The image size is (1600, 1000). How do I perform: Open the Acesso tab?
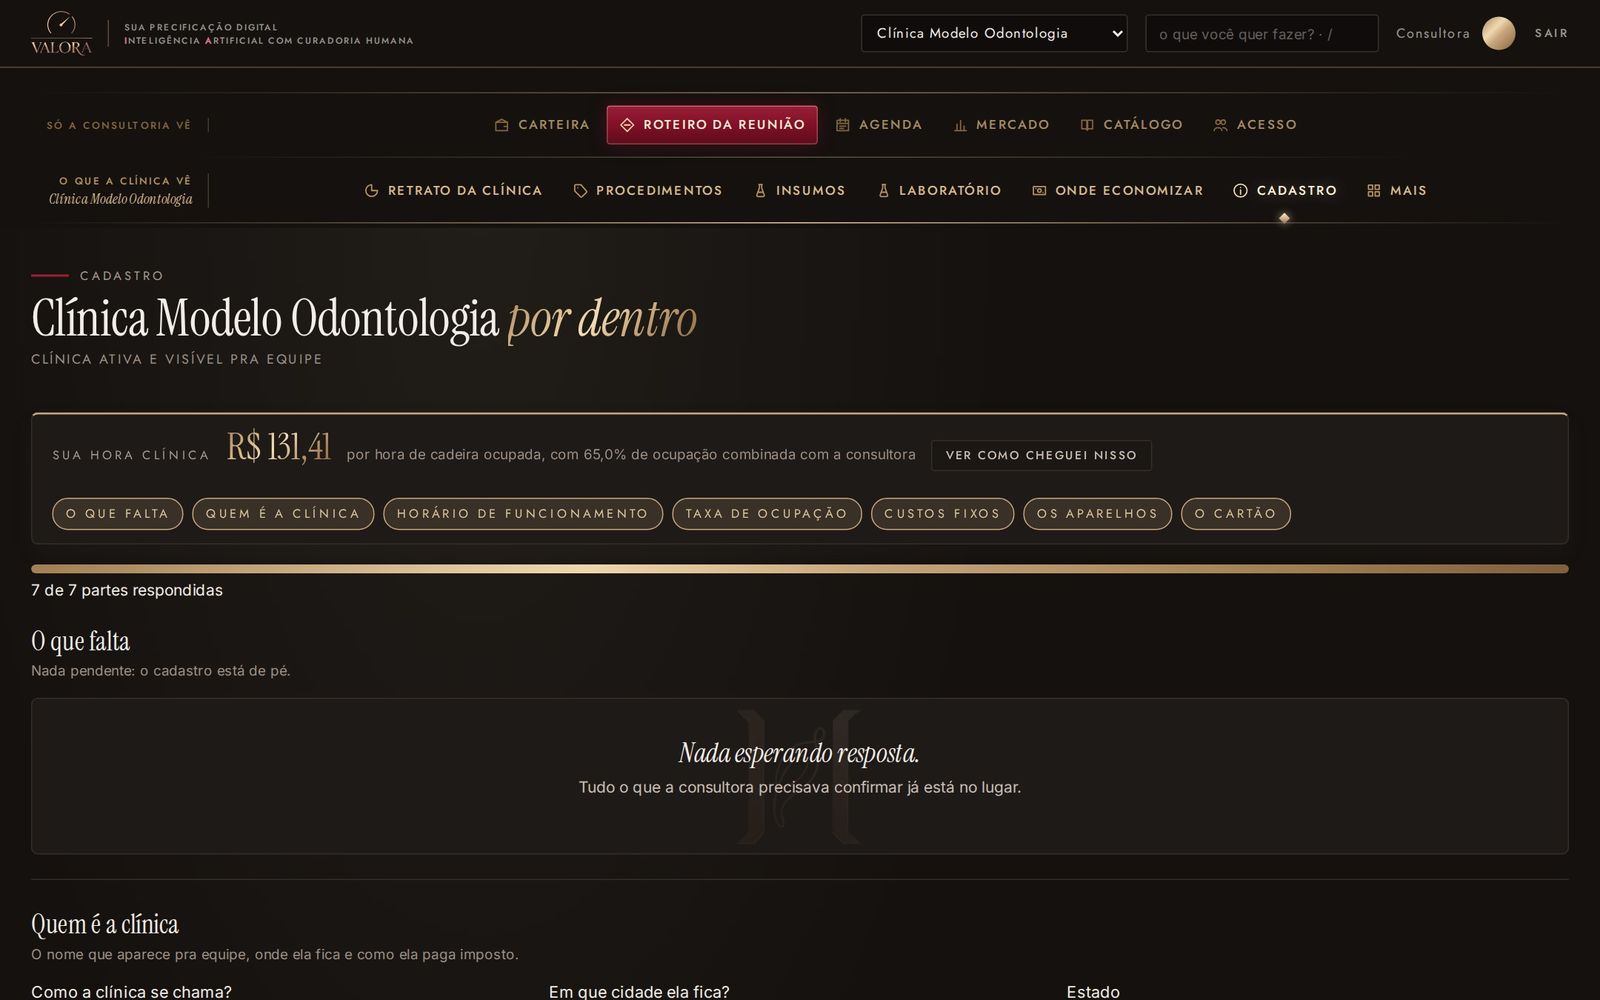click(1255, 125)
